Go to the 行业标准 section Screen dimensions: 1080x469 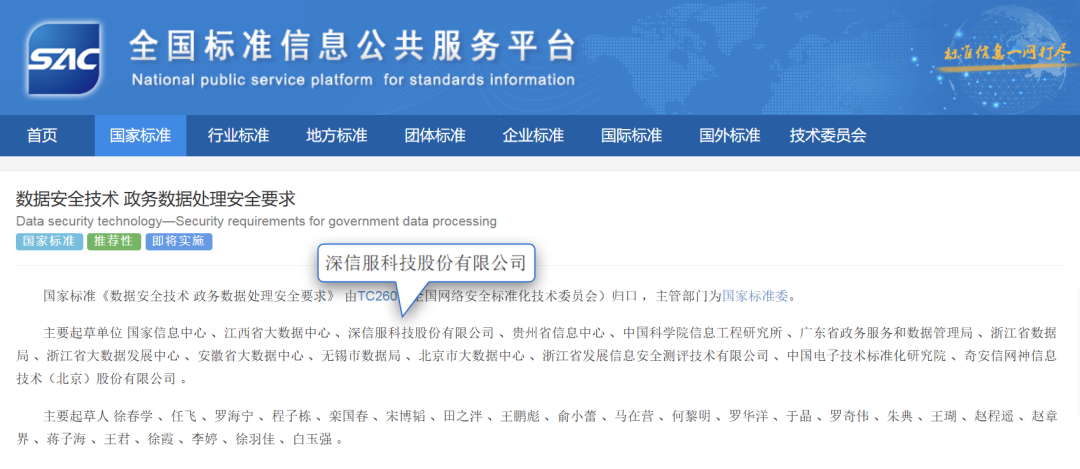pos(238,136)
